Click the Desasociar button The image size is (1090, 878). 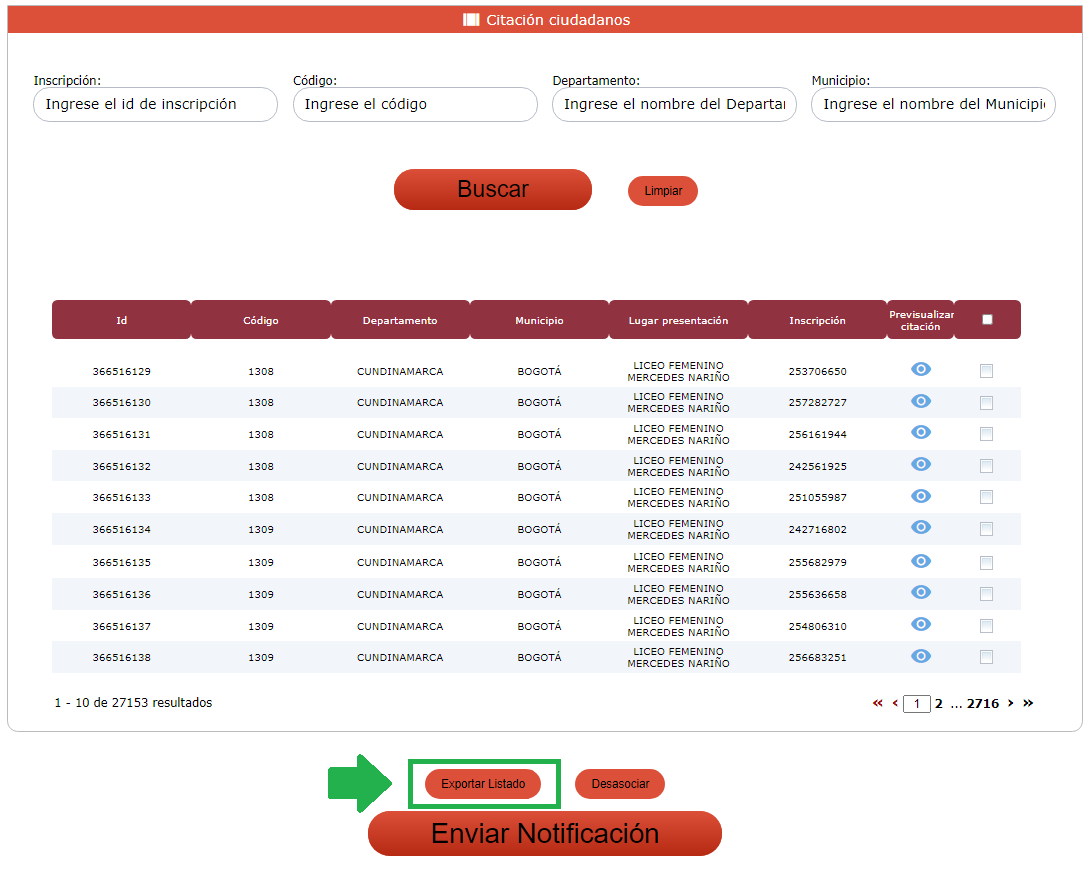[620, 784]
